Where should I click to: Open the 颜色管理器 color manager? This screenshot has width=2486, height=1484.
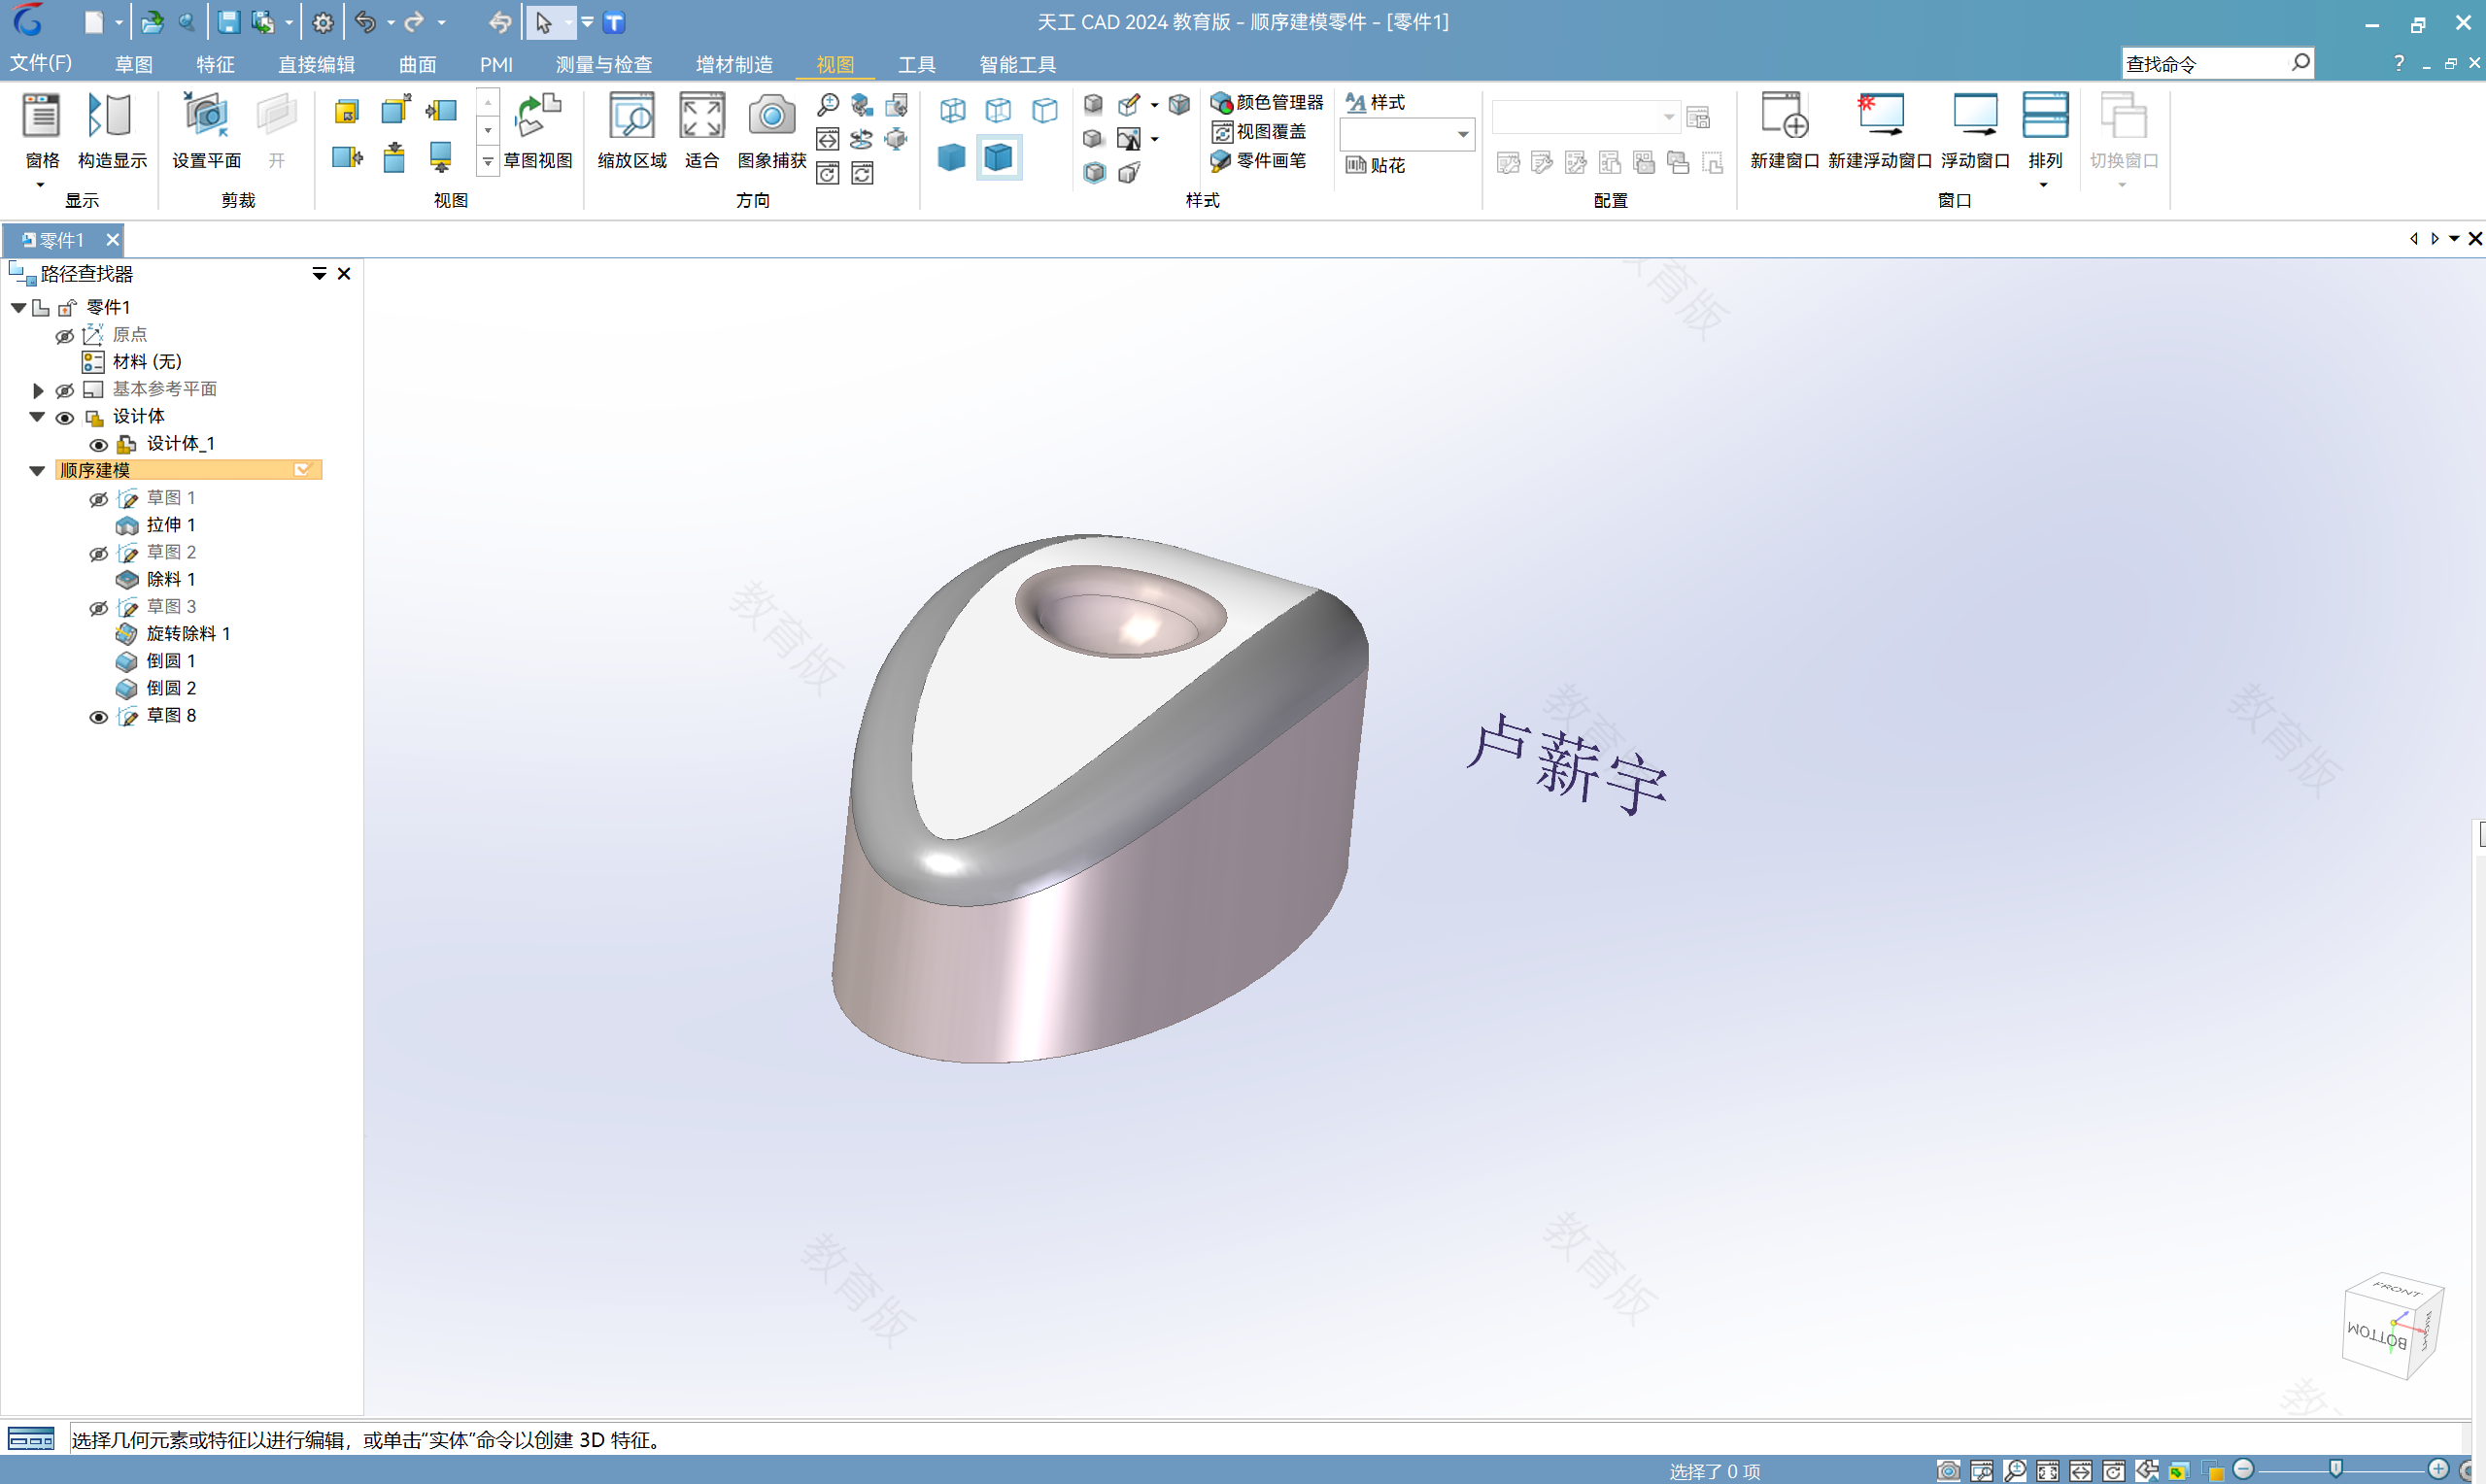(1266, 102)
